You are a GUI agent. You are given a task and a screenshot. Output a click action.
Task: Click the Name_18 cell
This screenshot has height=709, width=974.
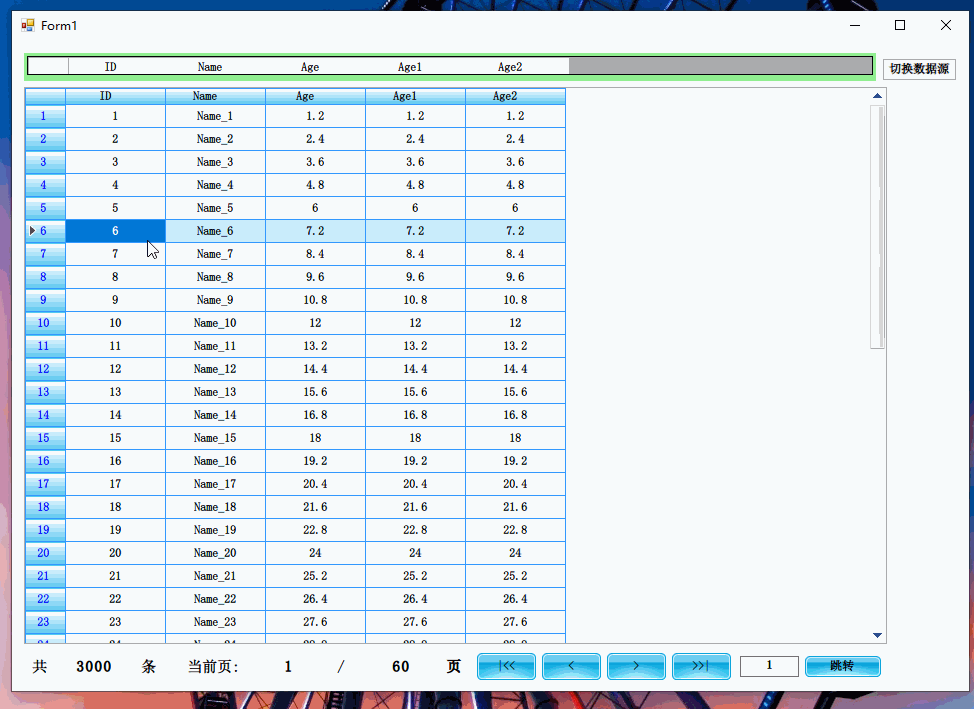click(216, 507)
